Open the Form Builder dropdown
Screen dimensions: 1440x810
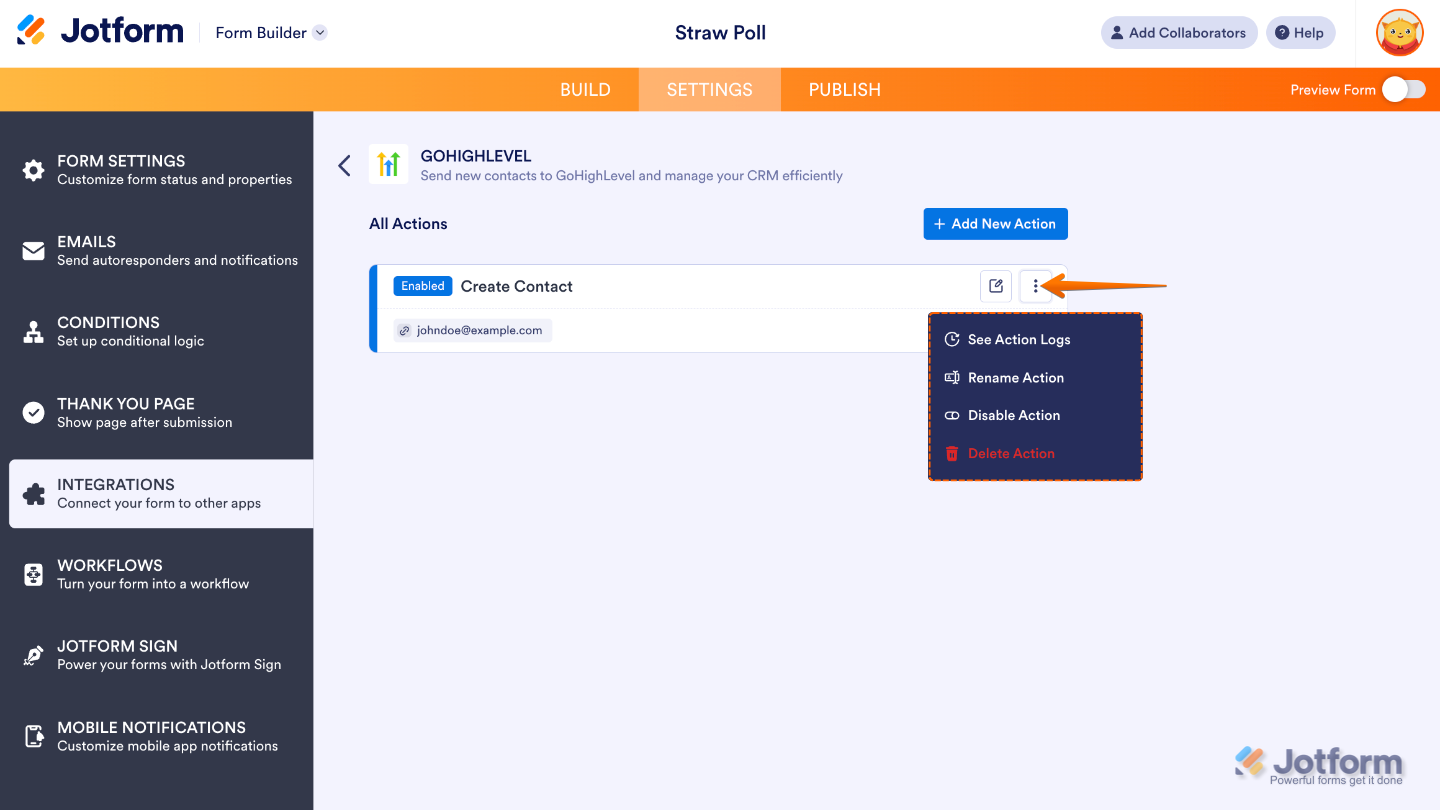pyautogui.click(x=270, y=32)
